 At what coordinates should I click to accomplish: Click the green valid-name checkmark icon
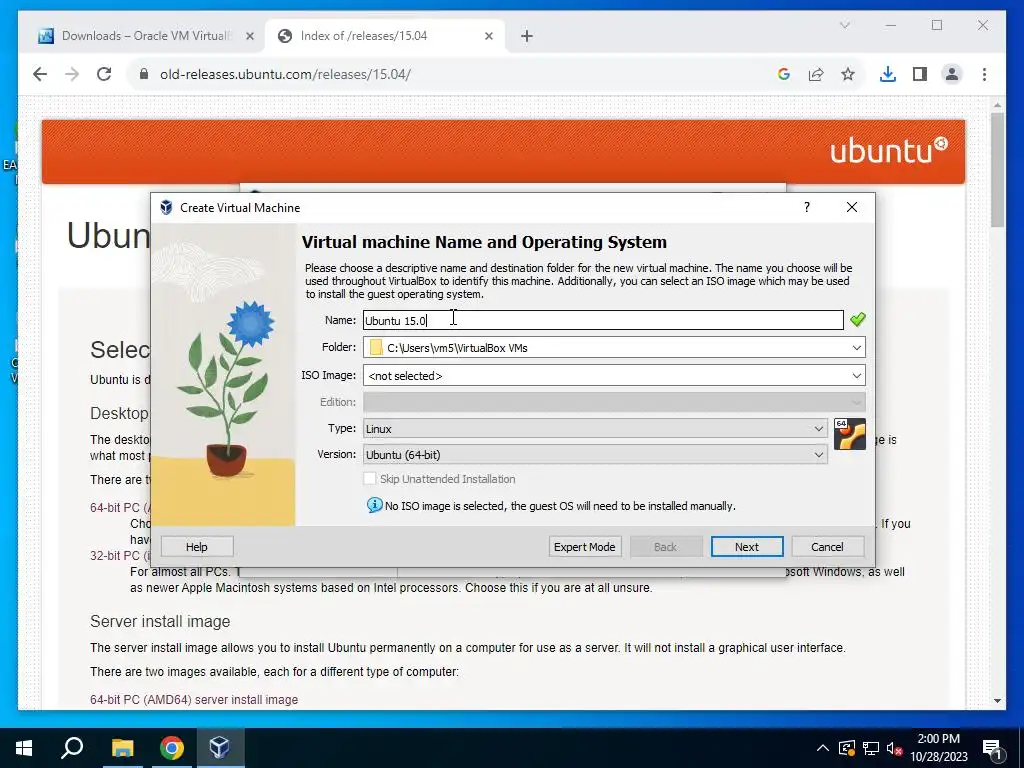[x=857, y=319]
